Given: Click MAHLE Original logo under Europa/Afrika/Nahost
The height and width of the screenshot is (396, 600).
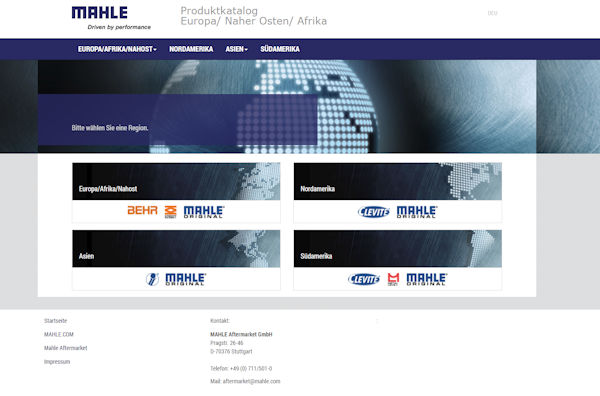Looking at the screenshot, I should tap(204, 212).
